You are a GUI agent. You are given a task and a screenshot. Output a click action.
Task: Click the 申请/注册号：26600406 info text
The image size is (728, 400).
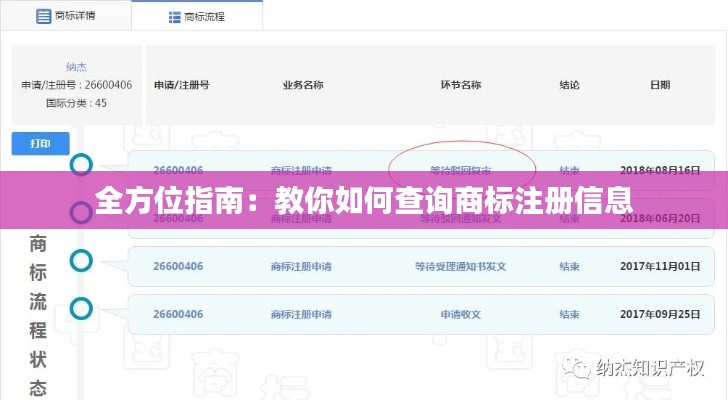click(x=77, y=85)
